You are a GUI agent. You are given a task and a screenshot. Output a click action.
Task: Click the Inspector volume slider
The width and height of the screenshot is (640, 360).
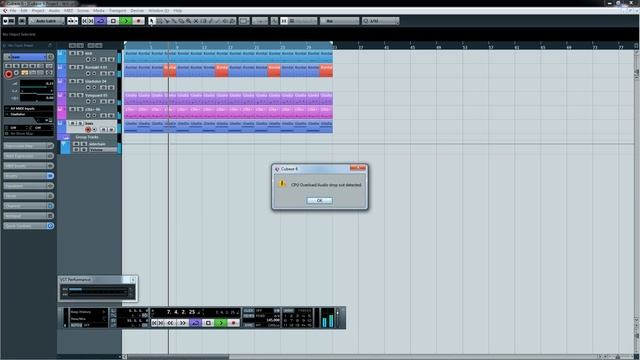[x=37, y=83]
